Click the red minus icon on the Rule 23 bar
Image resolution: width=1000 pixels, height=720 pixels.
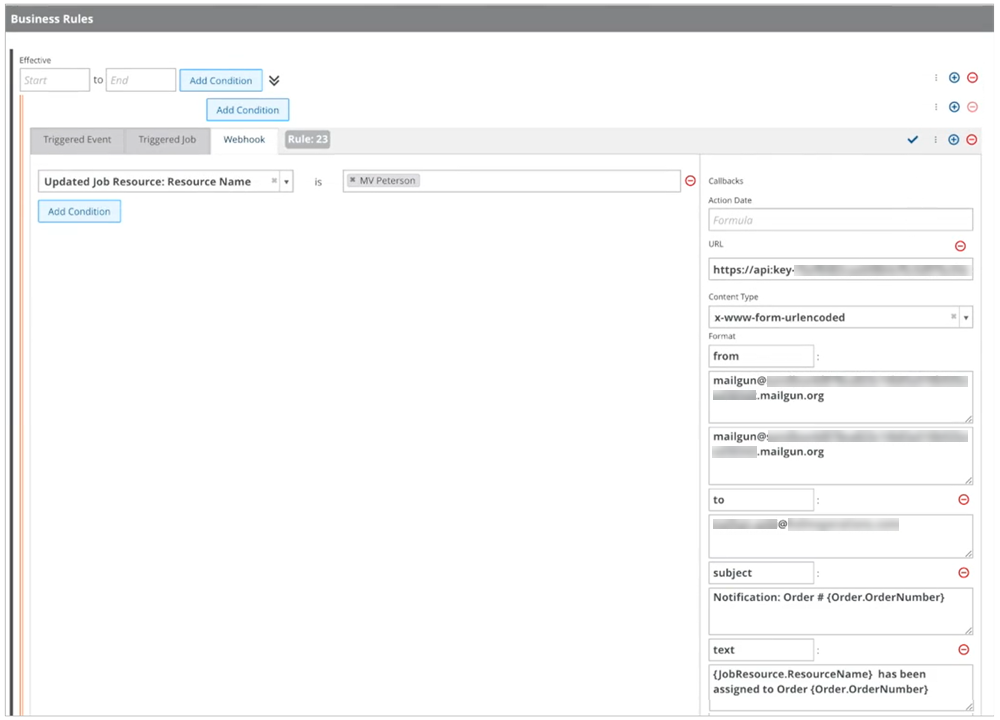coord(972,140)
